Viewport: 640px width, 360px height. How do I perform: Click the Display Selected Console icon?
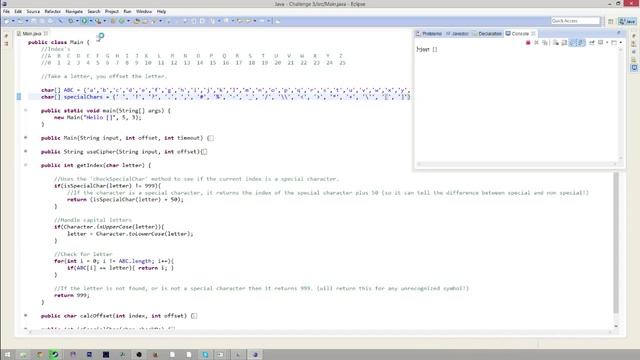(601, 42)
